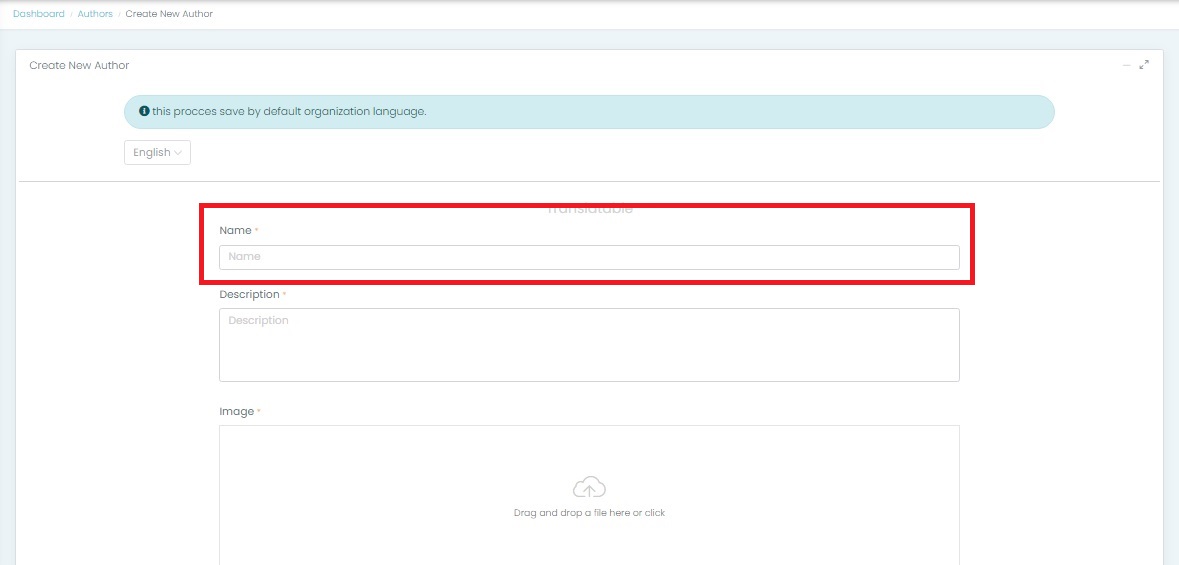Click the default organization language notice
Viewport: 1179px width, 565px height.
point(589,112)
